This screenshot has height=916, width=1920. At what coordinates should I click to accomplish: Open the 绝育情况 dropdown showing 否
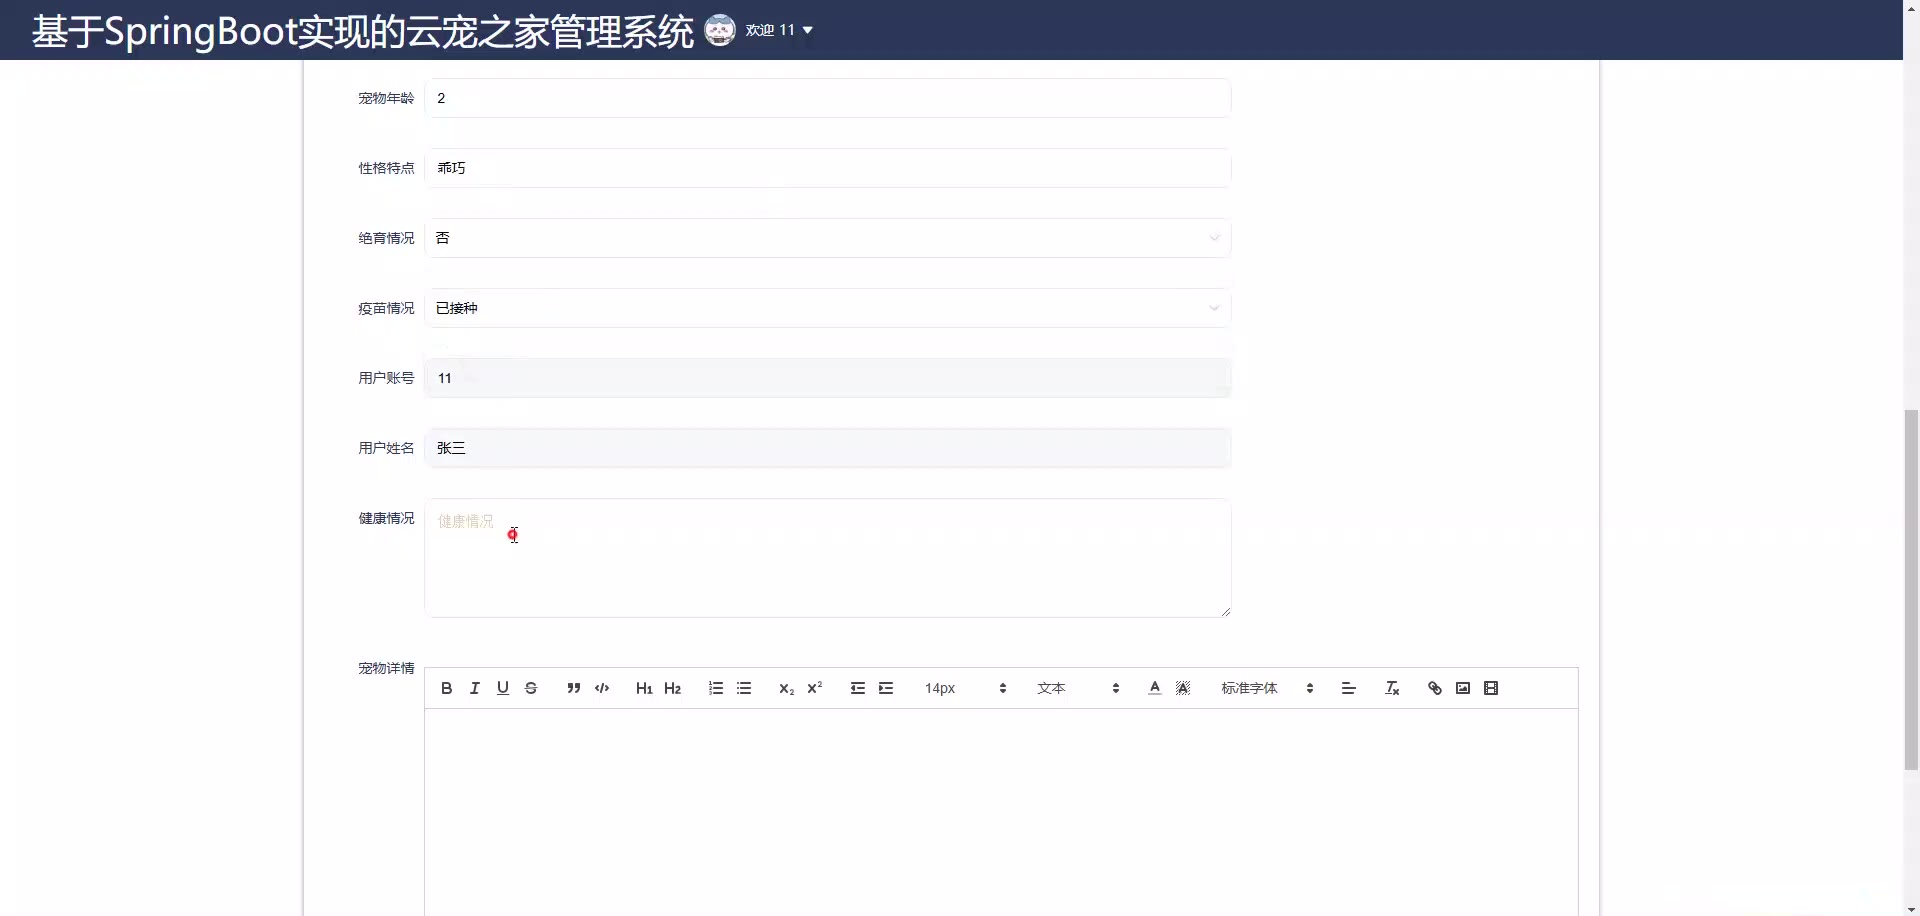pos(827,238)
